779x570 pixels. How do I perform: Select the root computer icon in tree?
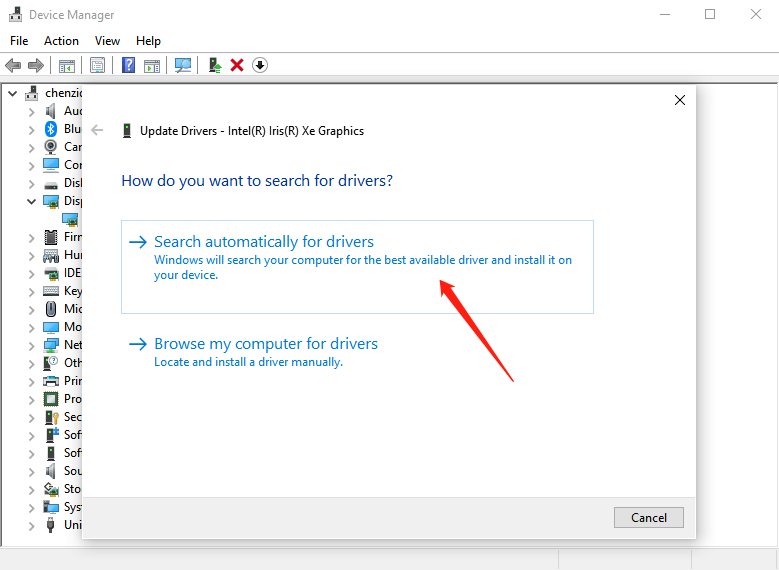32,92
